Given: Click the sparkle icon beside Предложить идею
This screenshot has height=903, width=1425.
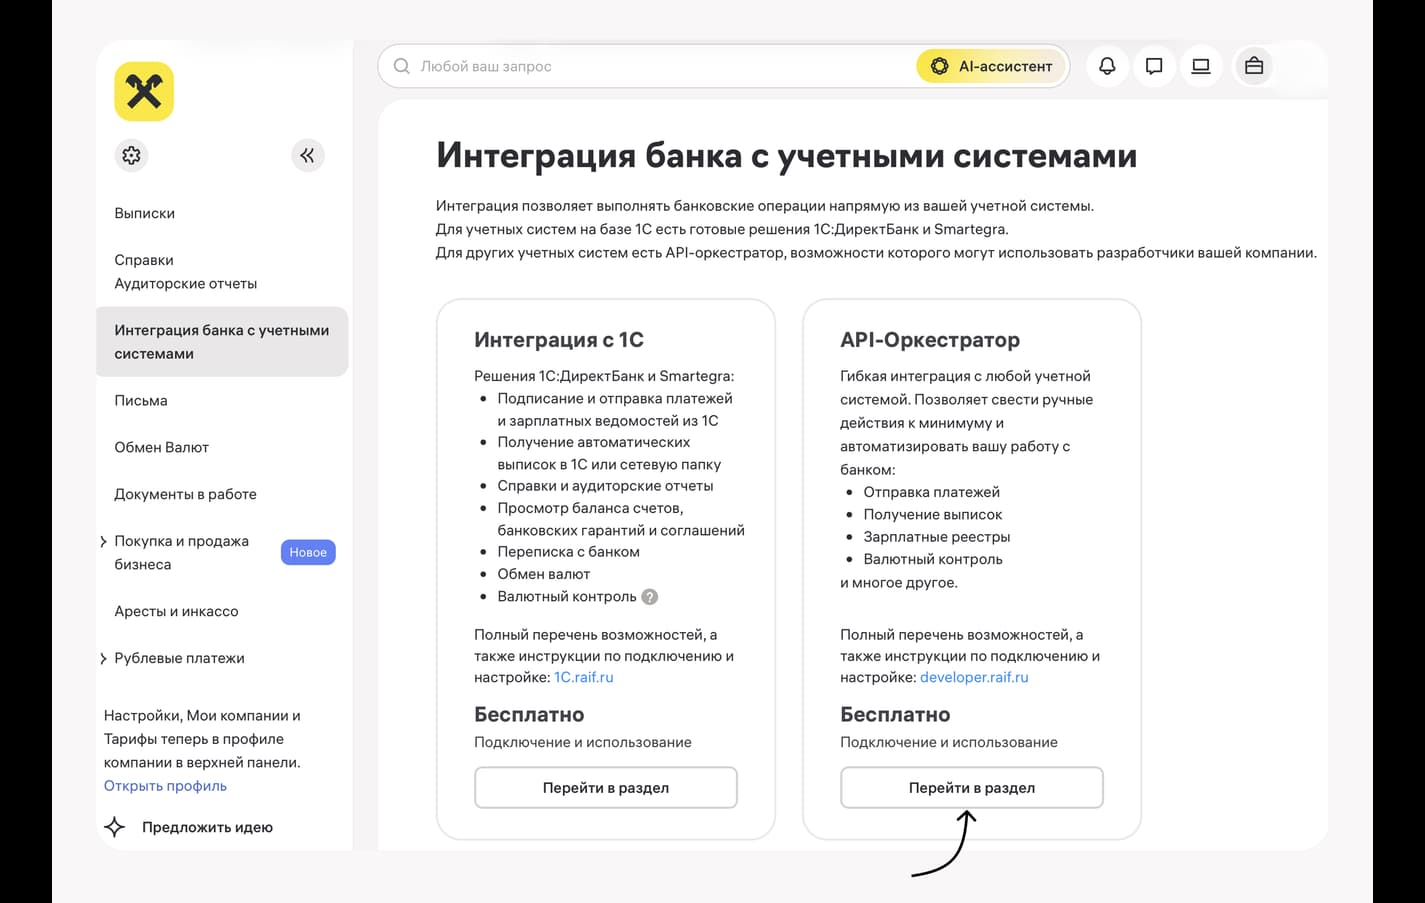Looking at the screenshot, I should 115,827.
